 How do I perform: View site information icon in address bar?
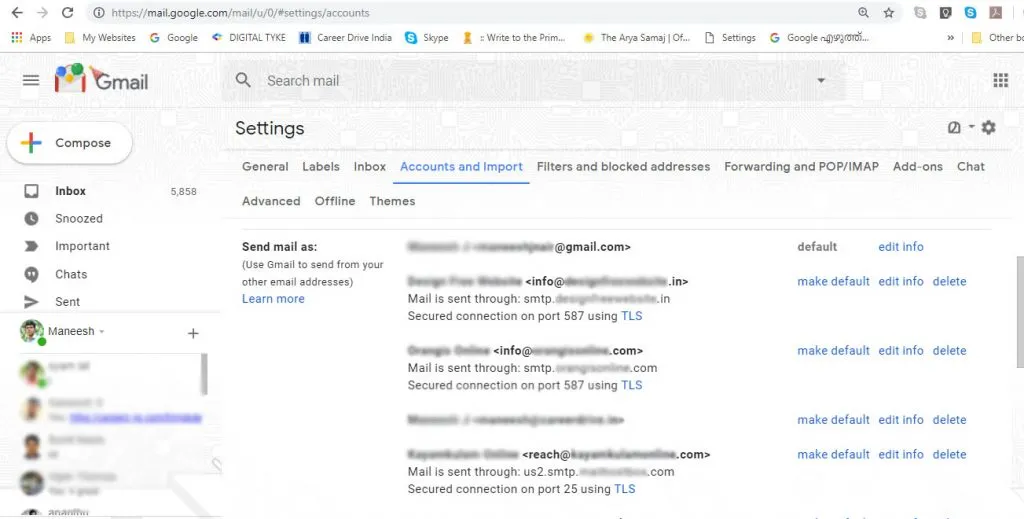(x=99, y=12)
